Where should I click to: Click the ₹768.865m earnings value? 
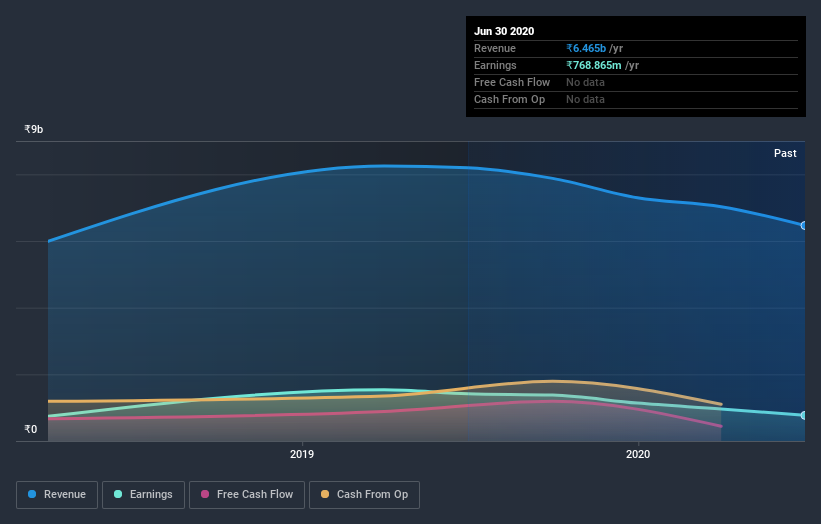point(594,65)
